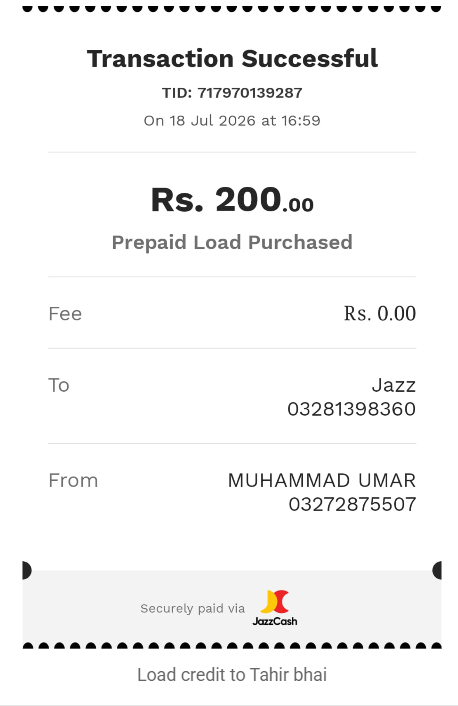Click the From label

(x=73, y=480)
